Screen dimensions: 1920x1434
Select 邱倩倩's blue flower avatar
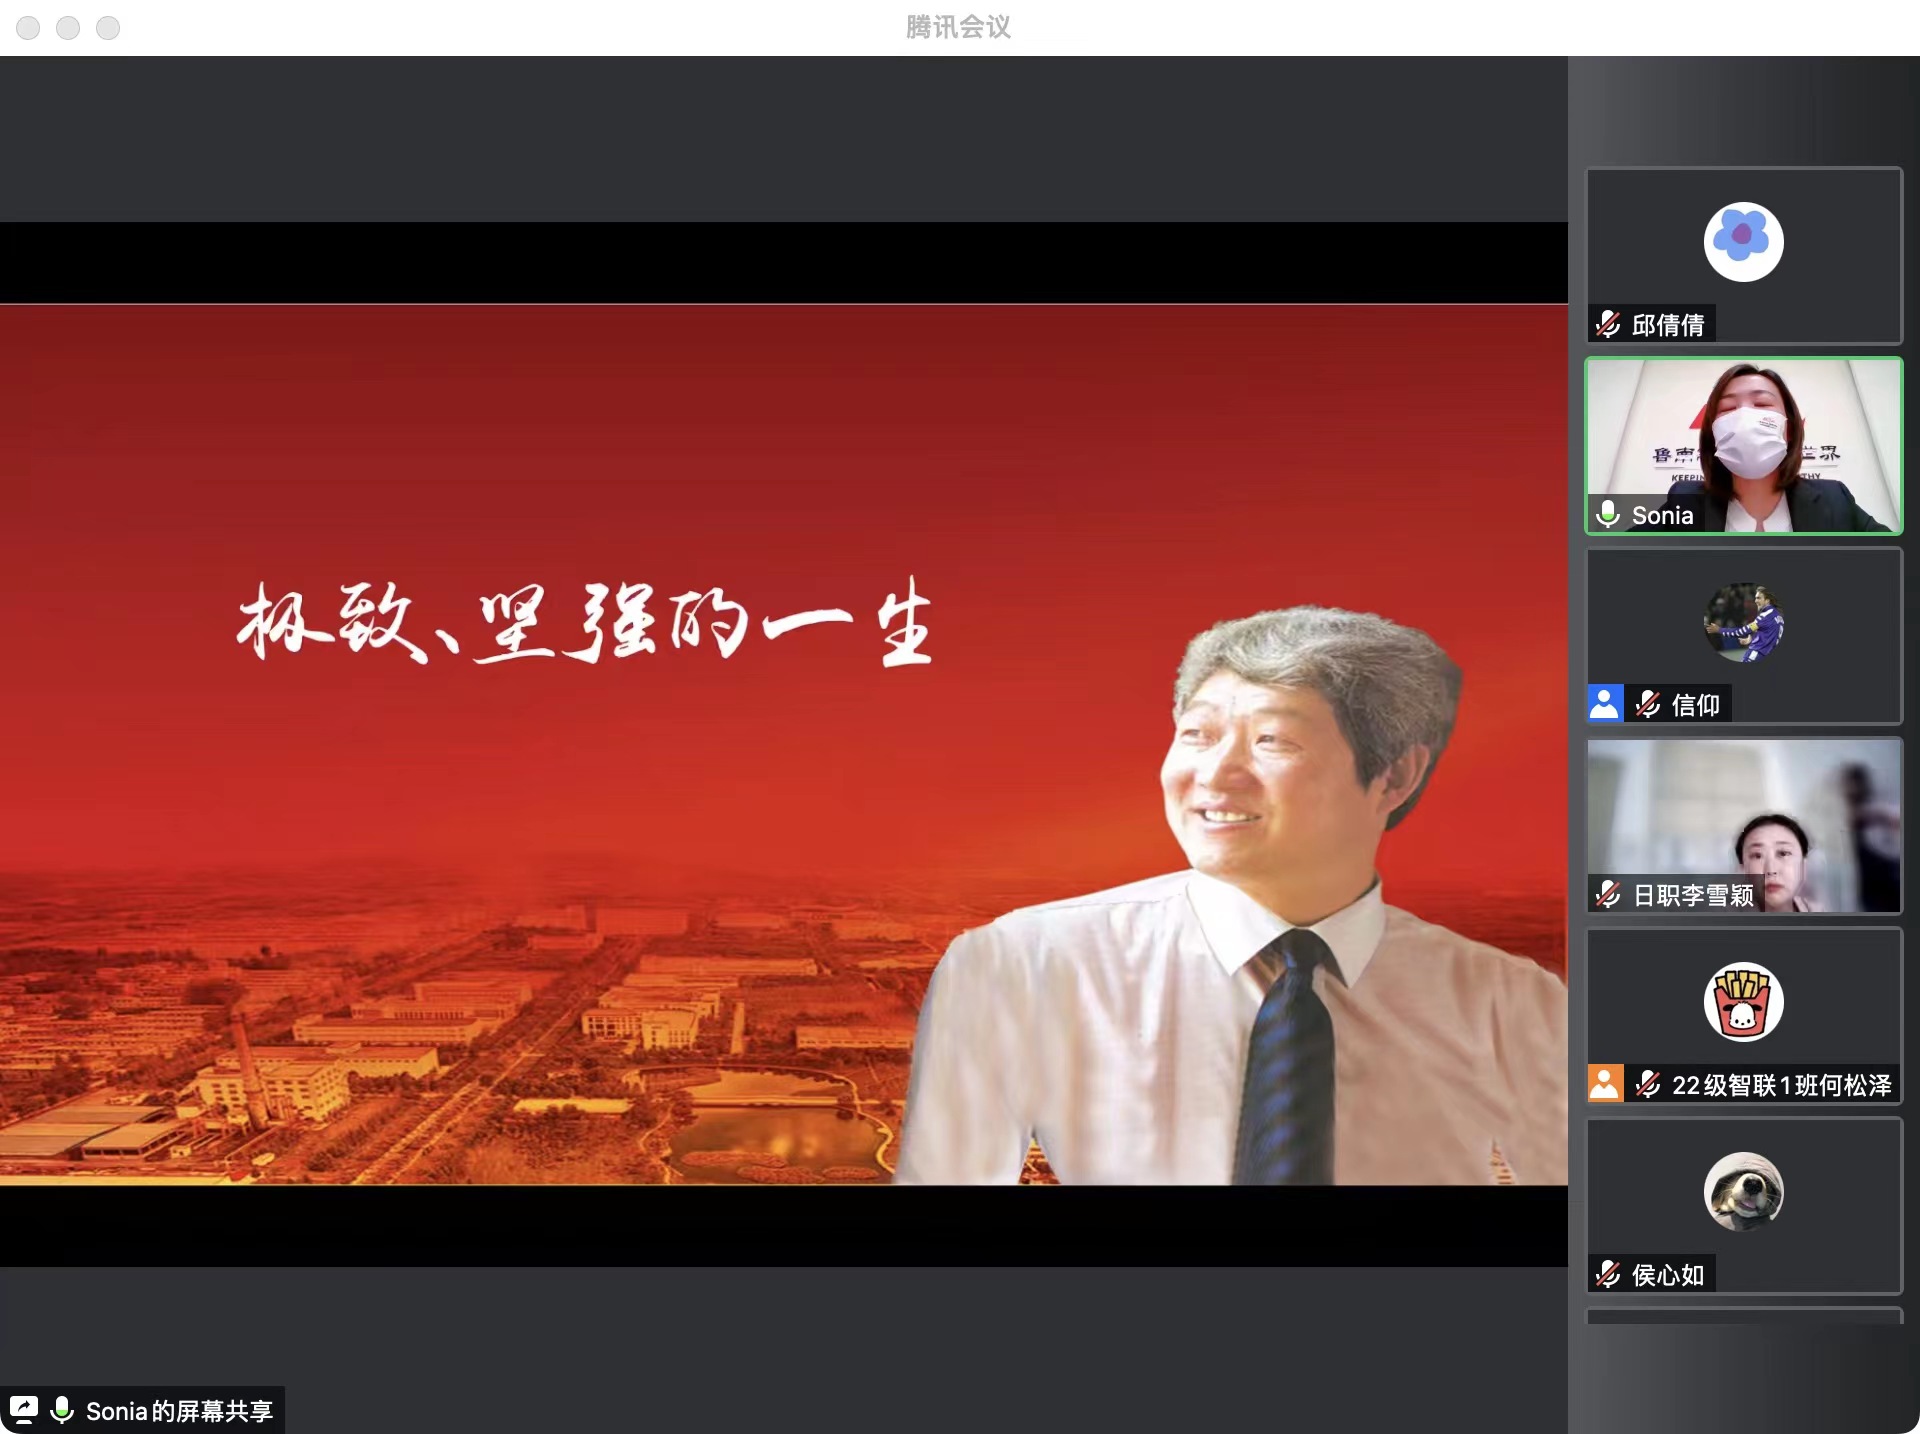pos(1743,241)
